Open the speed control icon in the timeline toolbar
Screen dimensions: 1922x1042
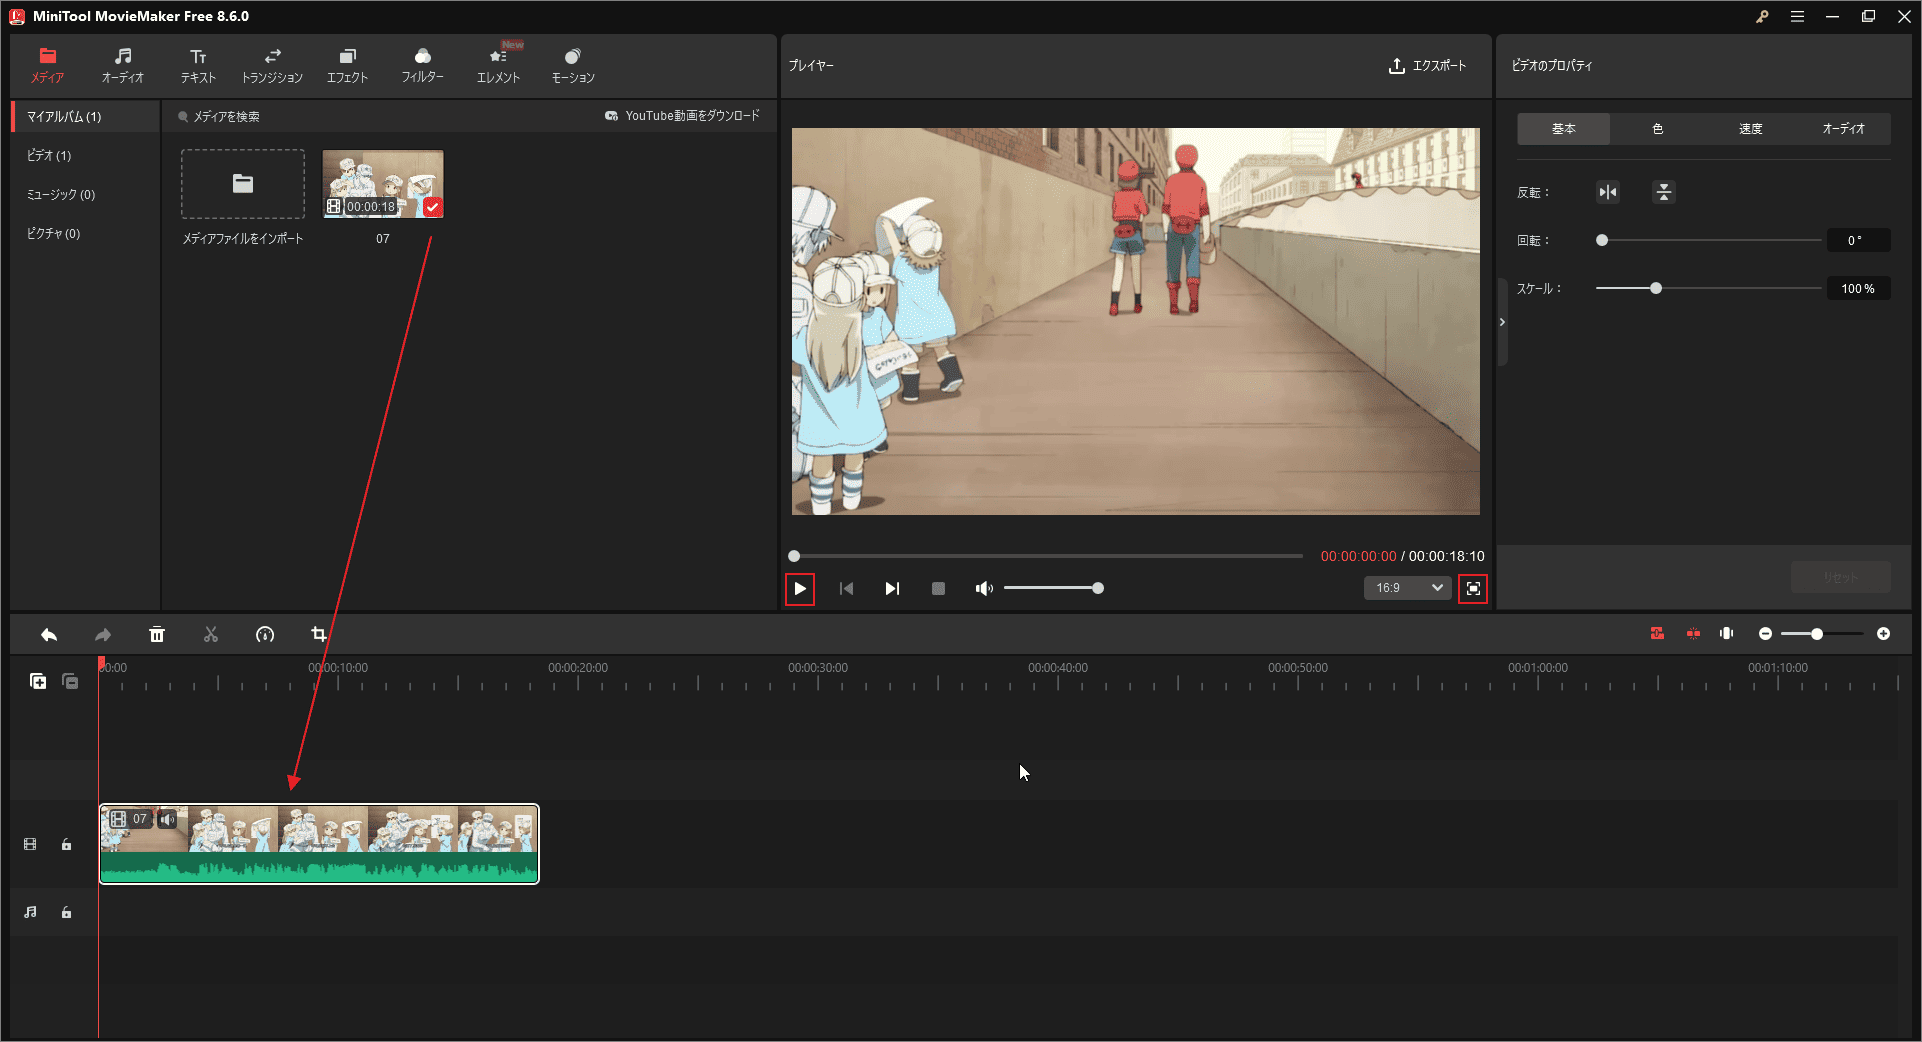coord(265,634)
